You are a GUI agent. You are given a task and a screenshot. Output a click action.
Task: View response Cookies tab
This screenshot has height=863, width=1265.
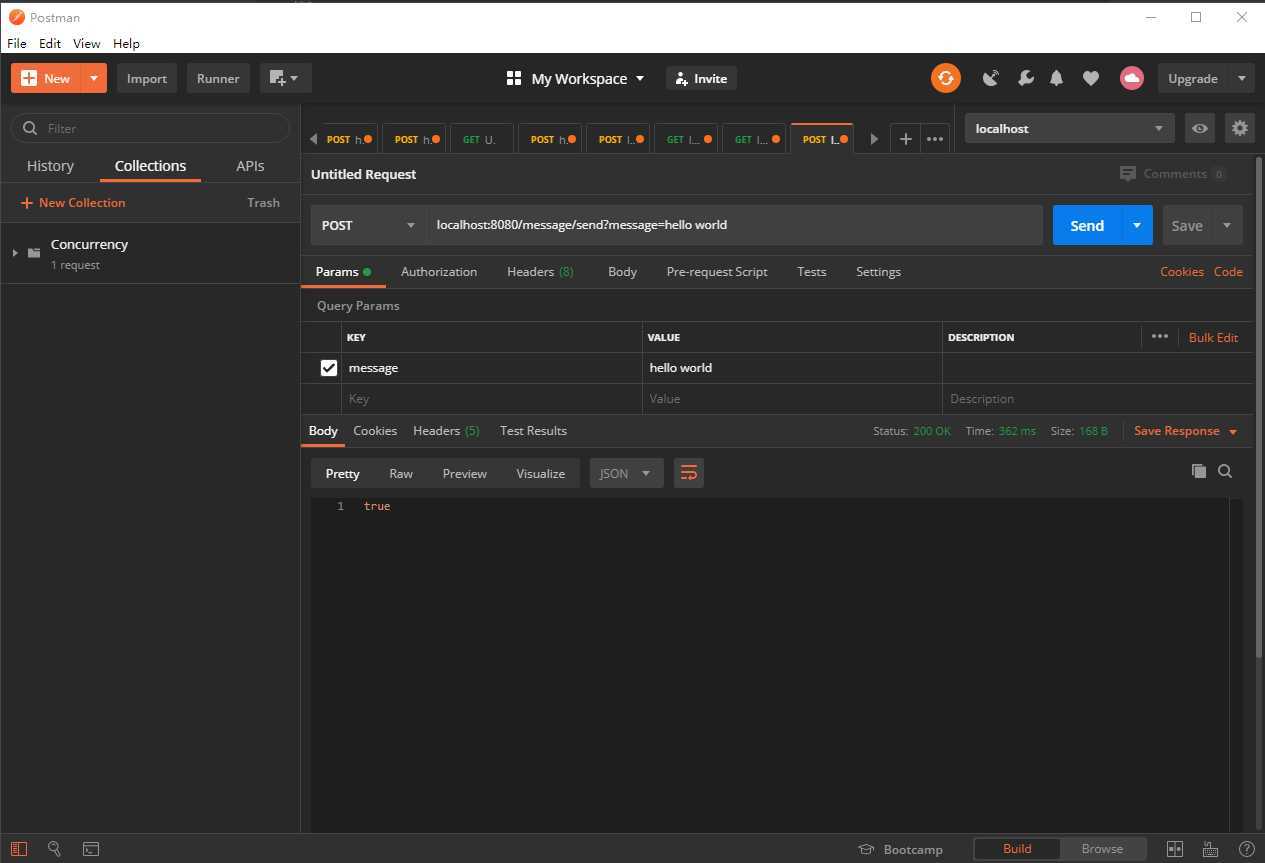click(x=375, y=431)
